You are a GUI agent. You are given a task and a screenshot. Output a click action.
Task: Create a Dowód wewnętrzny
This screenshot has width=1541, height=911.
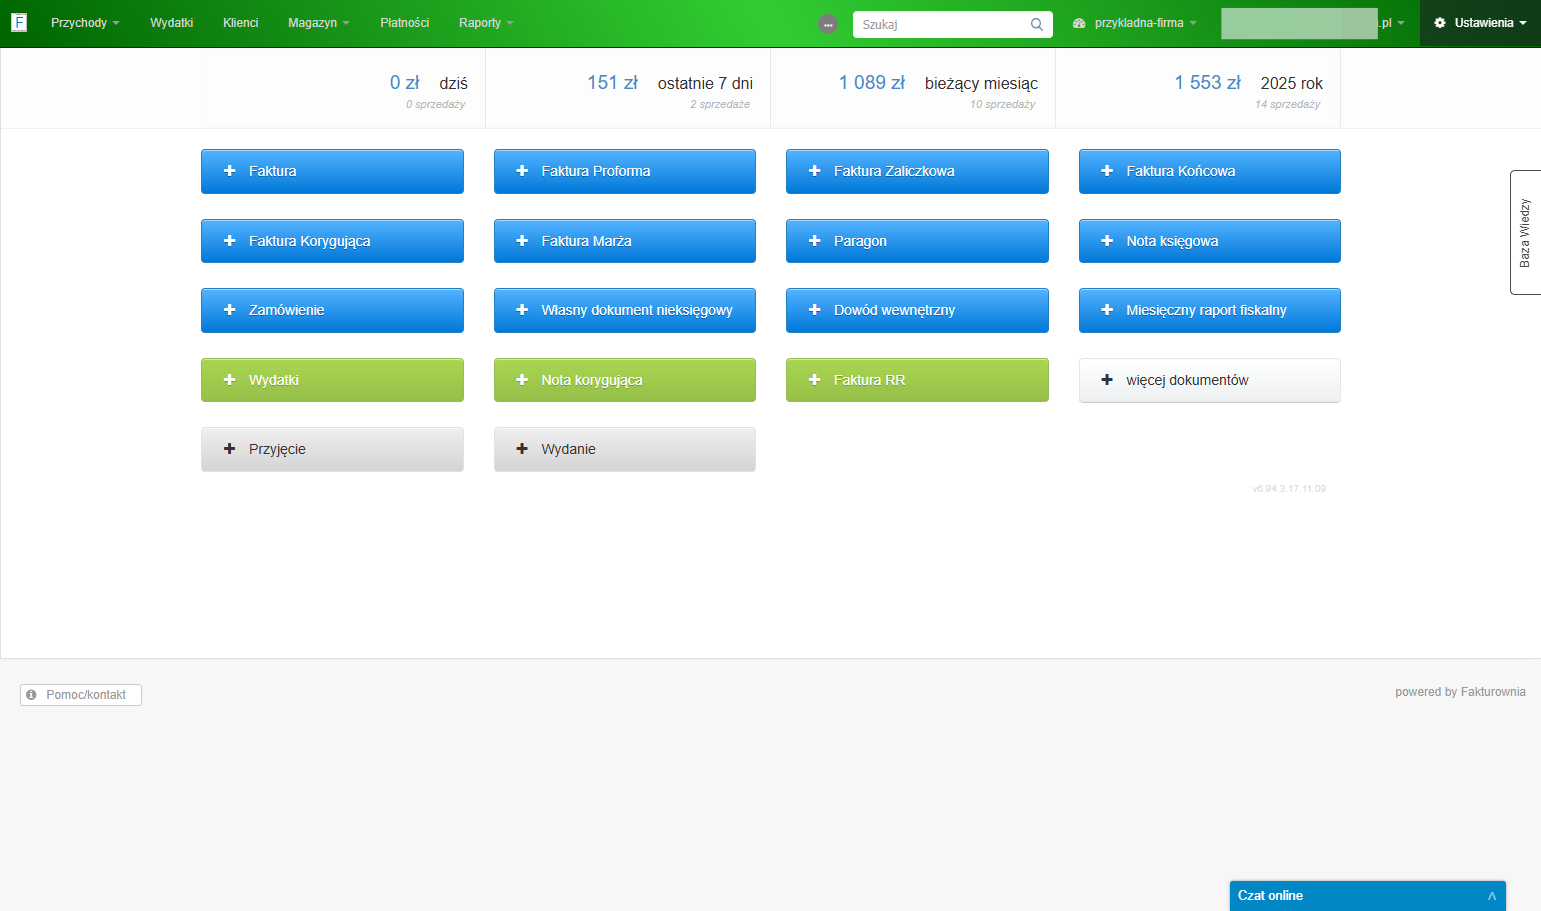(x=917, y=310)
